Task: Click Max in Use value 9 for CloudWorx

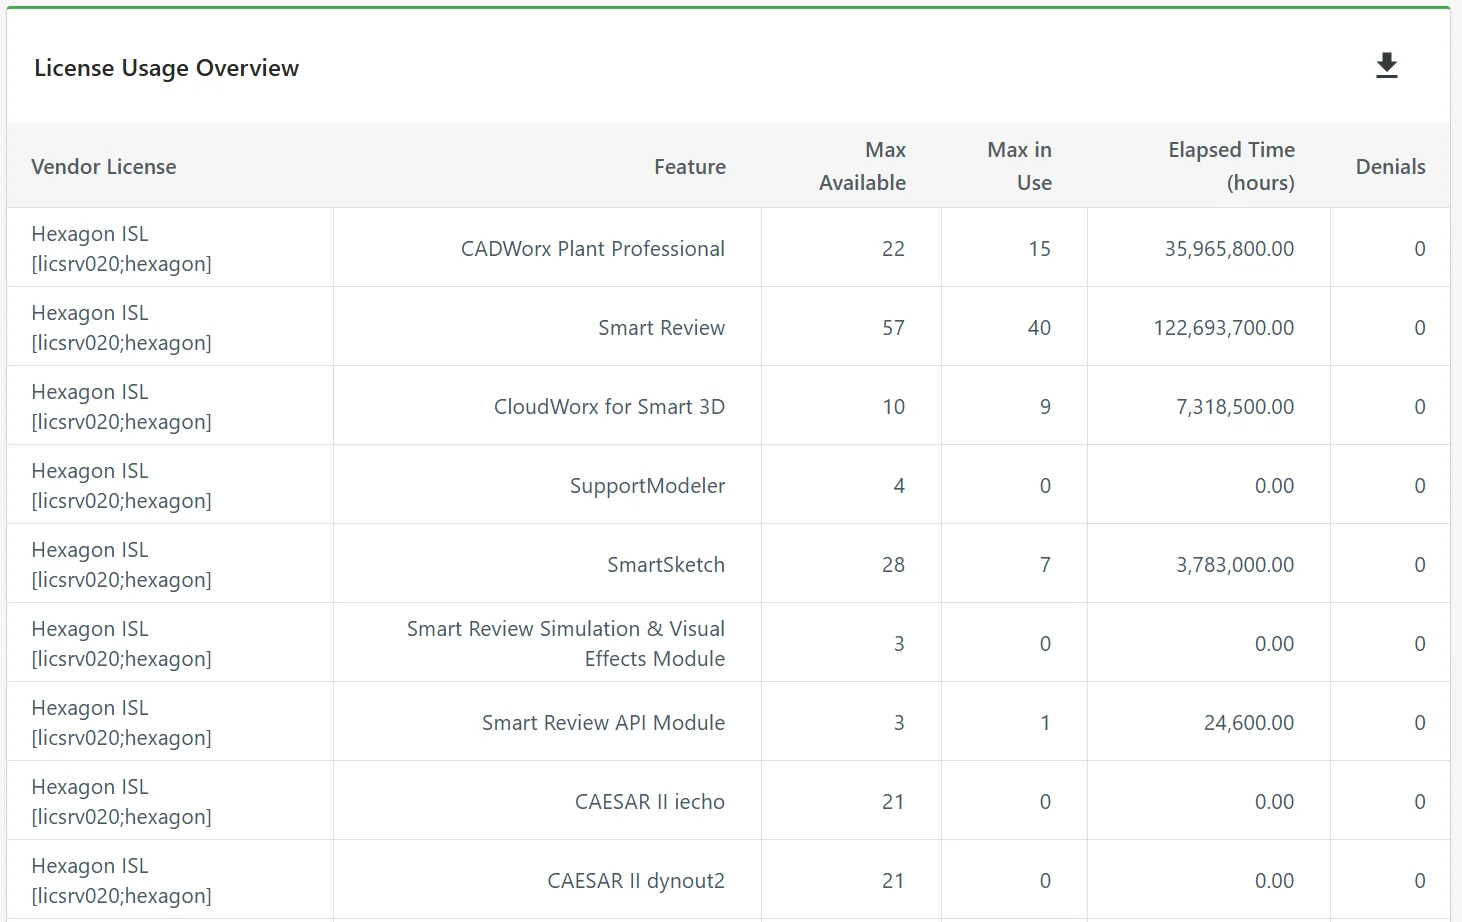Action: [1045, 407]
